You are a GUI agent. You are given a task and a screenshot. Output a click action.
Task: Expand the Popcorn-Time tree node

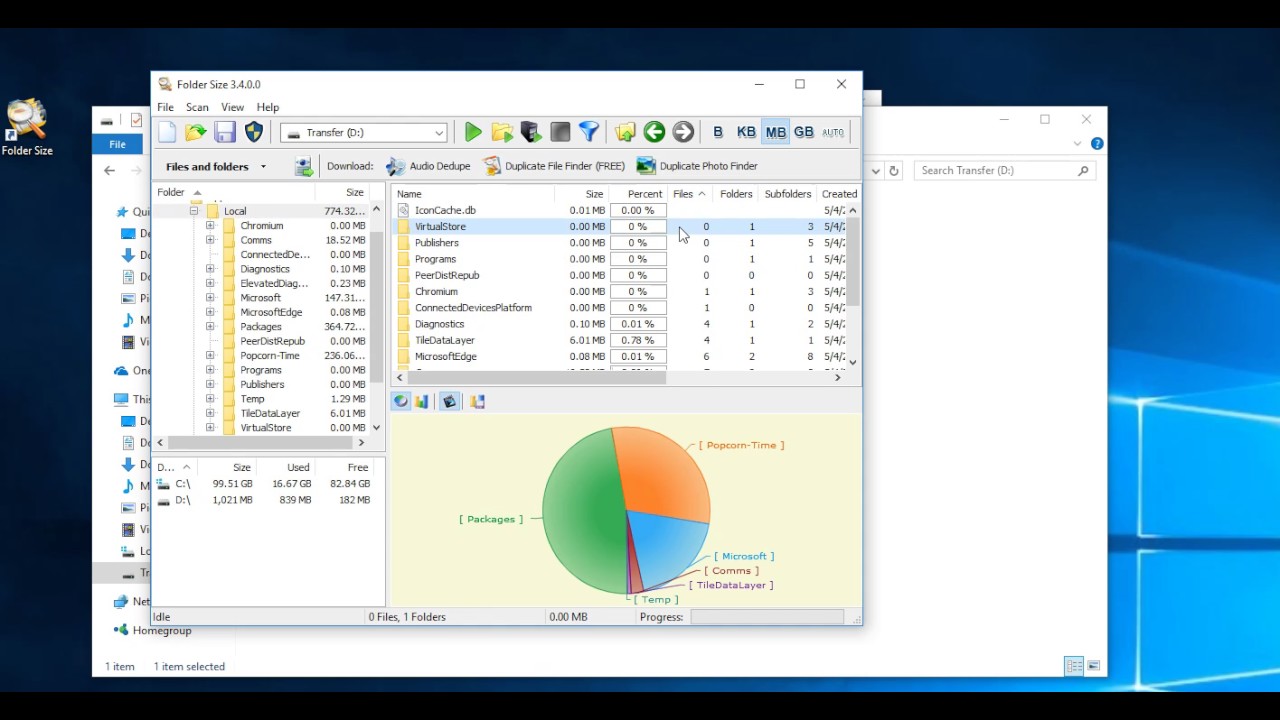tap(210, 355)
